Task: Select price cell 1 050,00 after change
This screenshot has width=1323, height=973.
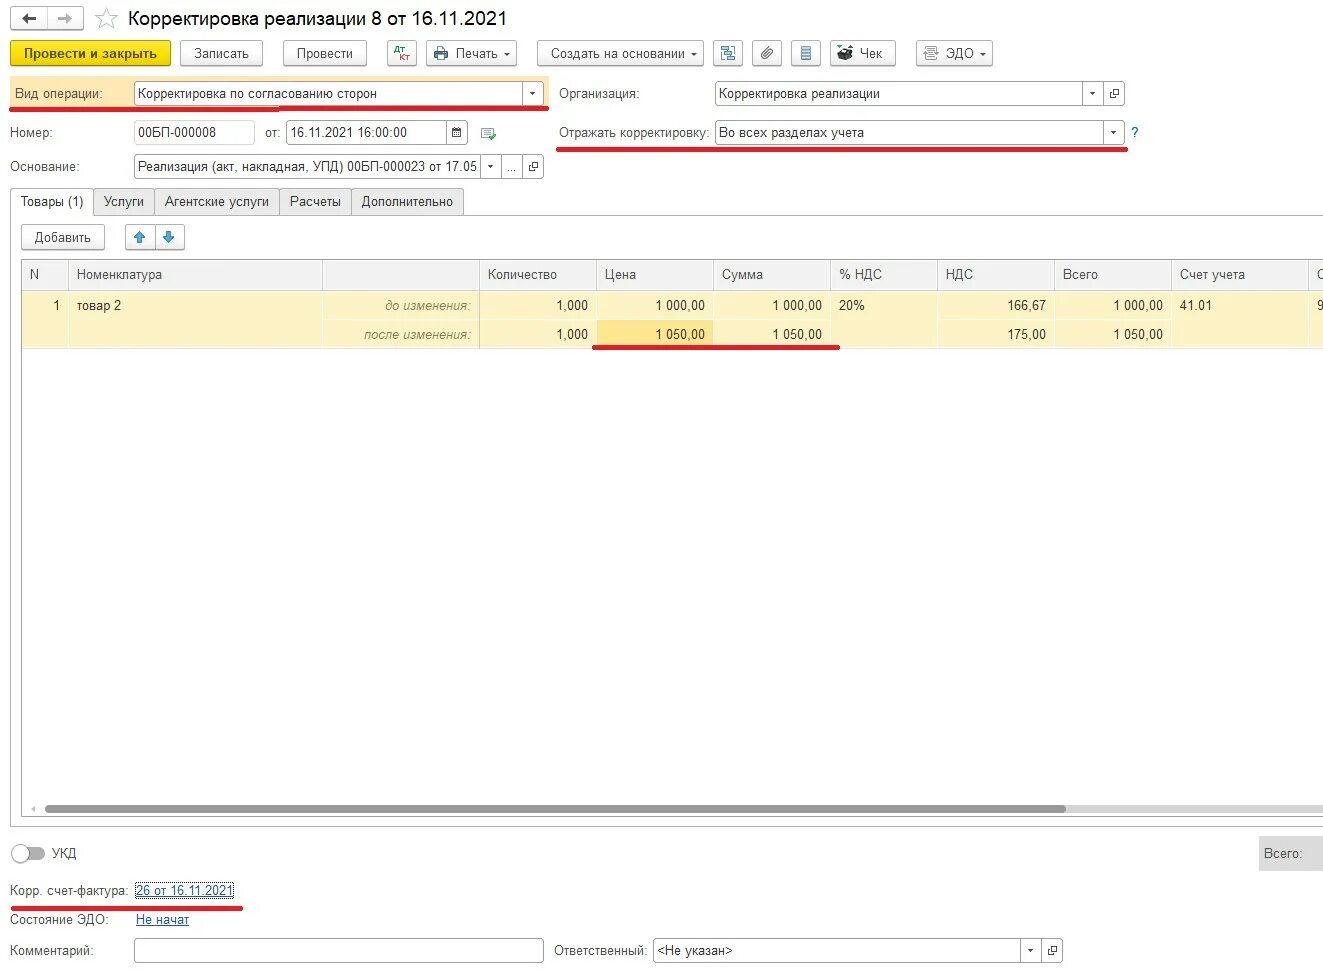Action: point(655,334)
